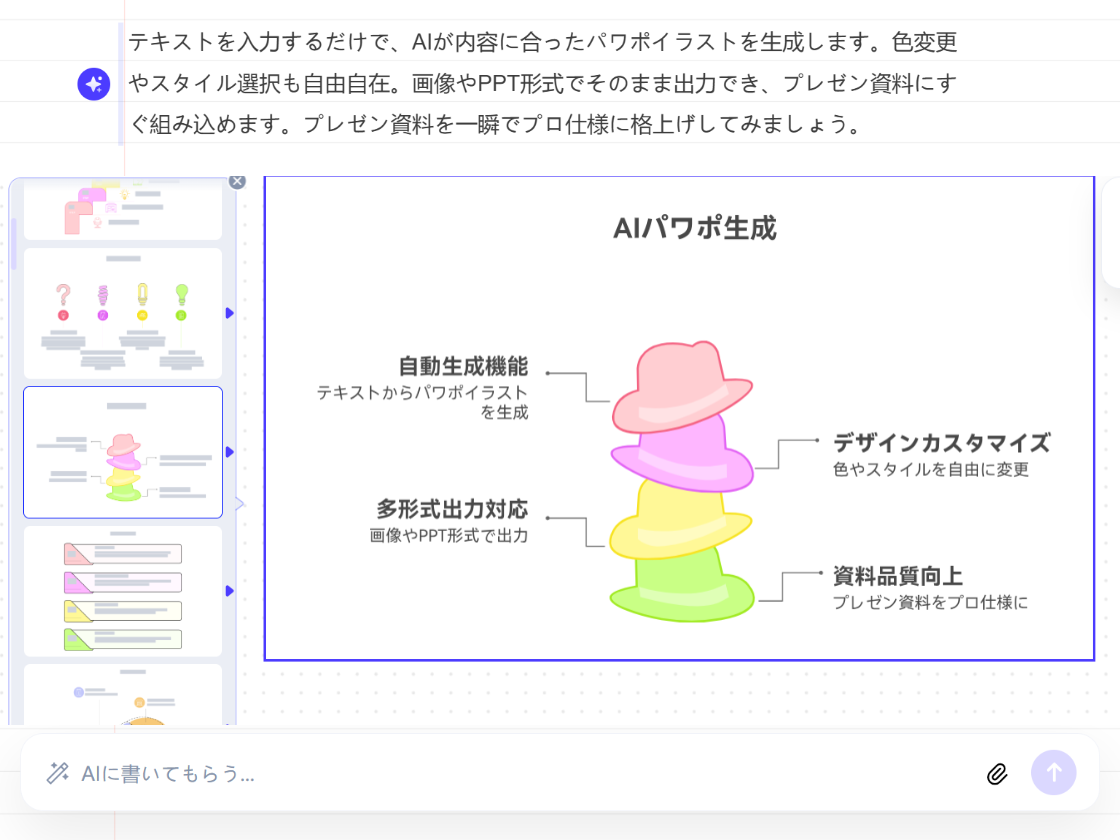Focus the AIに書いてもらう input field
Viewport: 1120px width, 840px height.
point(500,773)
